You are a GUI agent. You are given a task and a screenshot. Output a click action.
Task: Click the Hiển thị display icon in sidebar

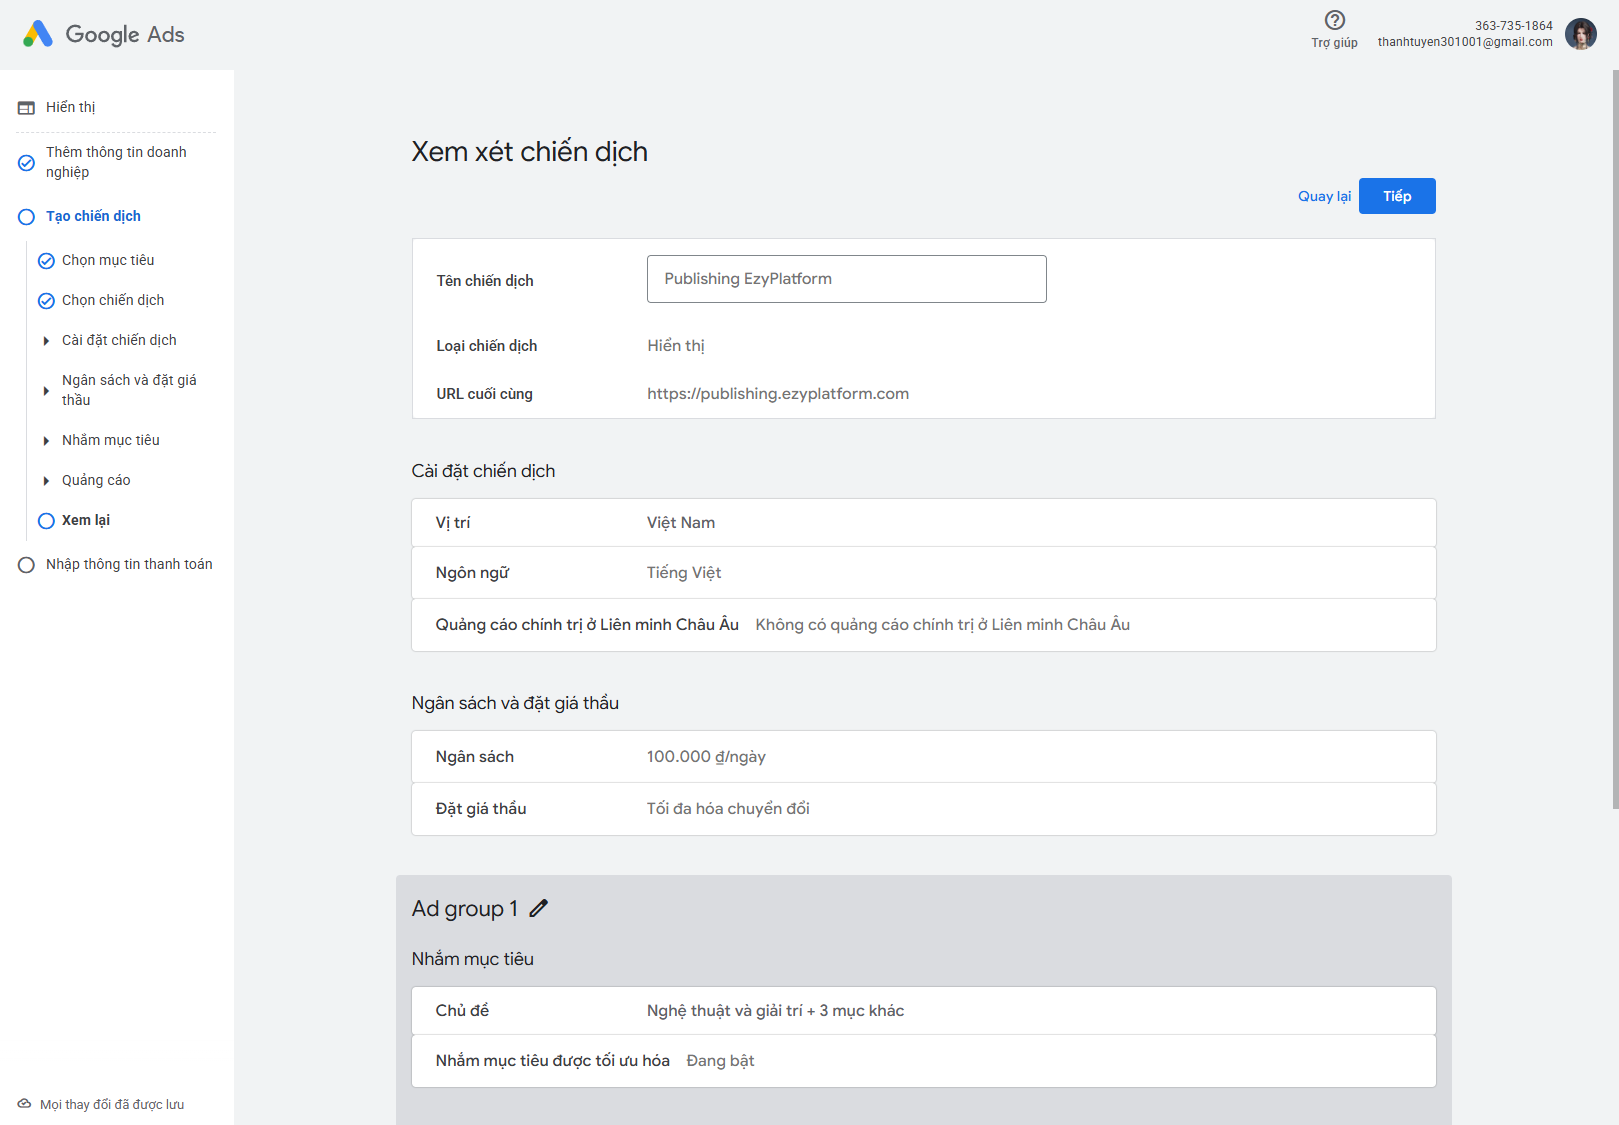pyautogui.click(x=27, y=108)
